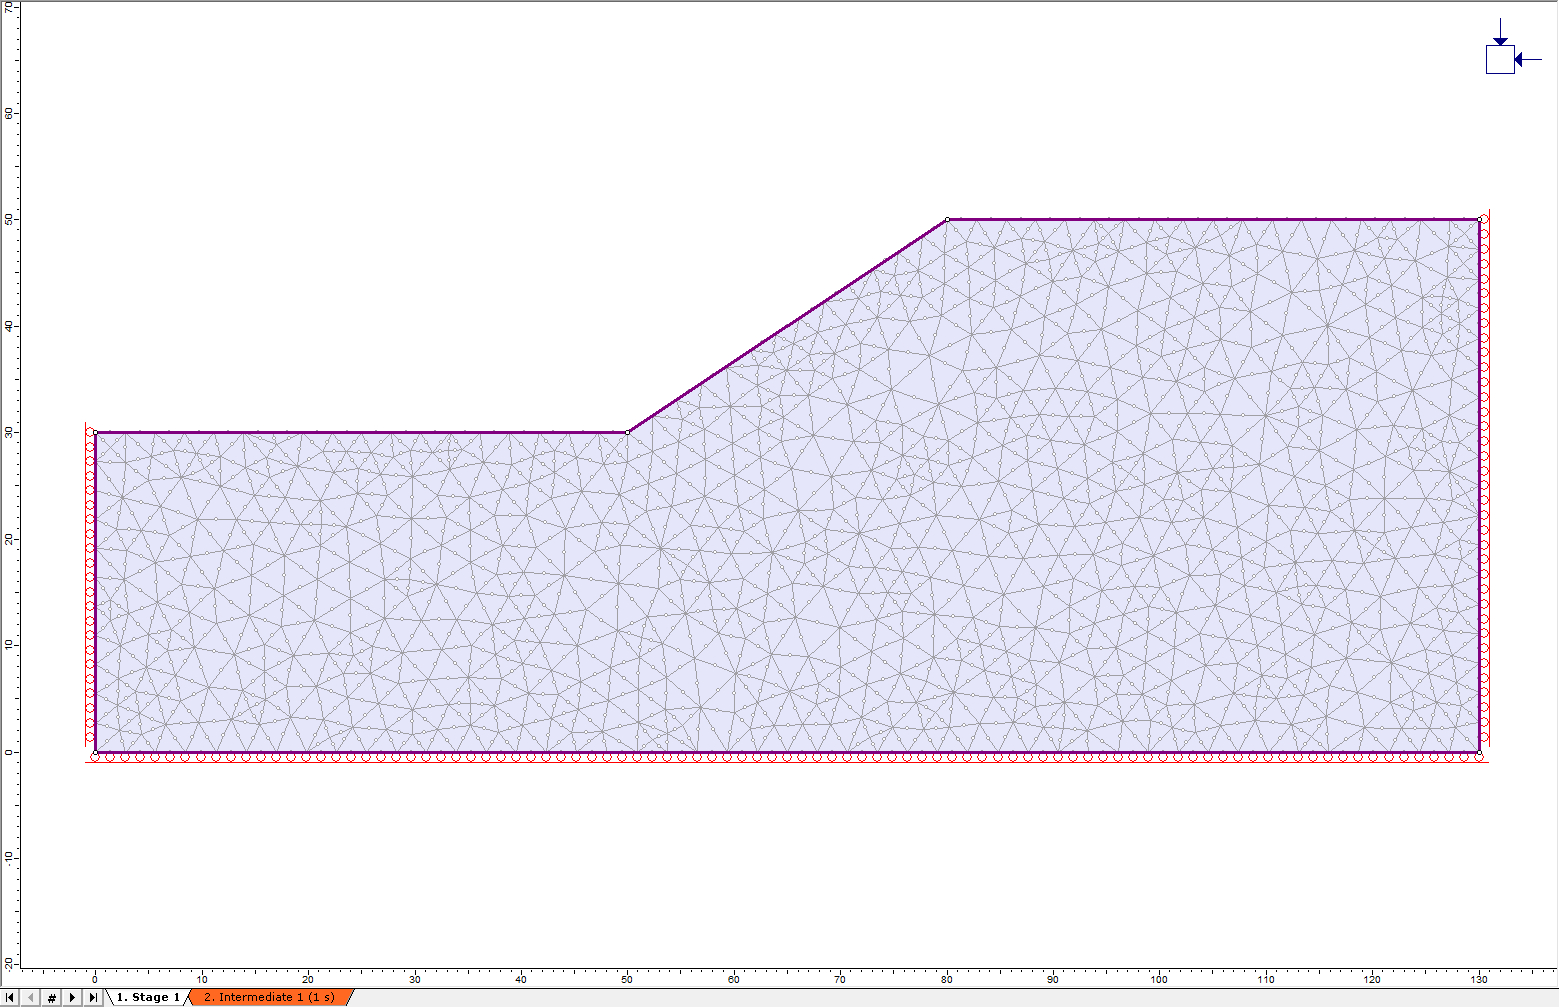This screenshot has width=1559, height=1007.
Task: Open the Intermediate 1 (1 s) tab
Action: coord(269,997)
